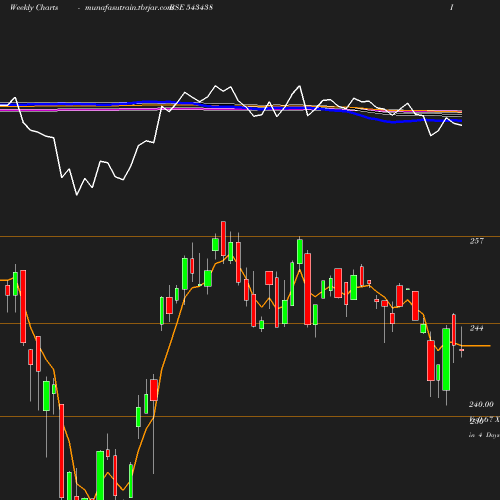Click the "BSE 543438" symbol label
Screen dimensions: 500x500
pyautogui.click(x=191, y=8)
